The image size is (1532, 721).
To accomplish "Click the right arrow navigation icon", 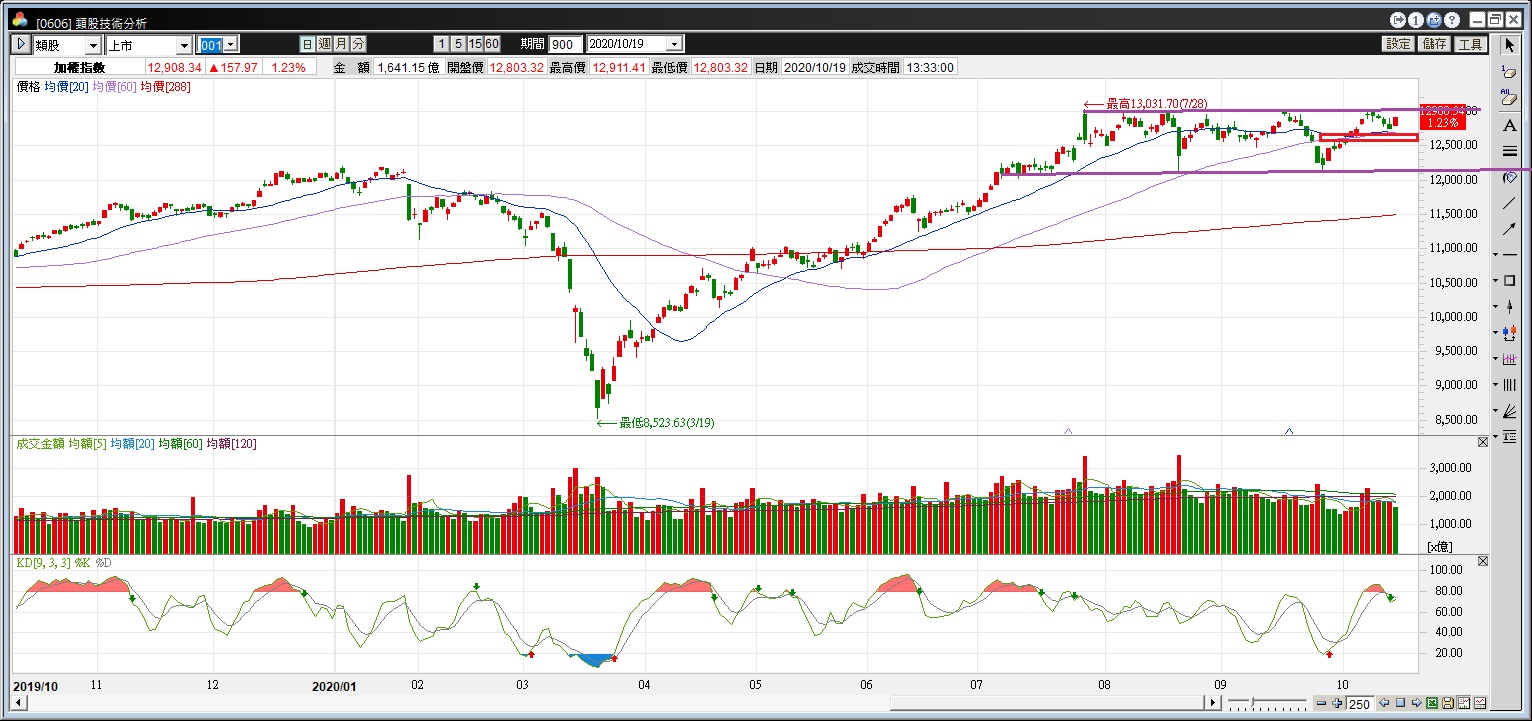I will (1416, 704).
